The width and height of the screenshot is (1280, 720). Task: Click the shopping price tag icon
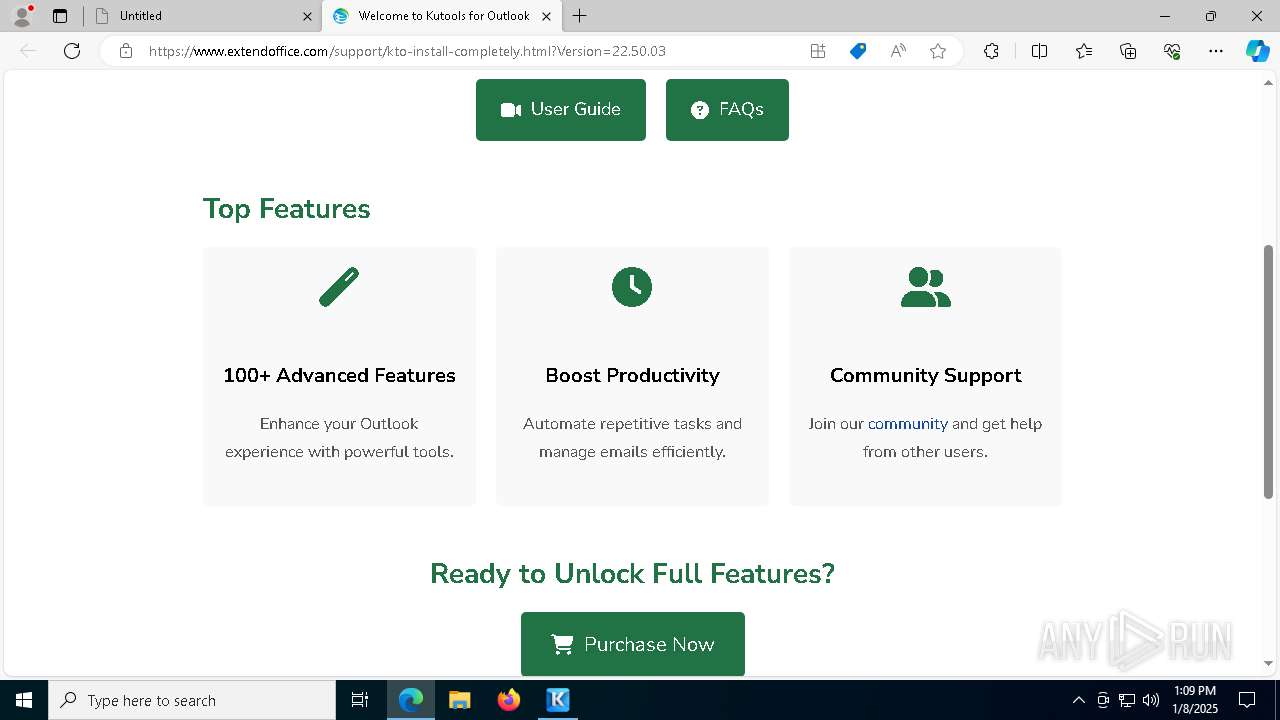click(858, 51)
